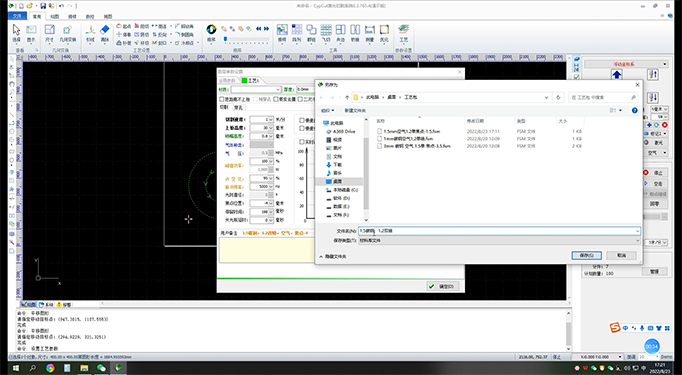The width and height of the screenshot is (682, 375).
Task: Open the save type dropdown
Action: [499, 240]
